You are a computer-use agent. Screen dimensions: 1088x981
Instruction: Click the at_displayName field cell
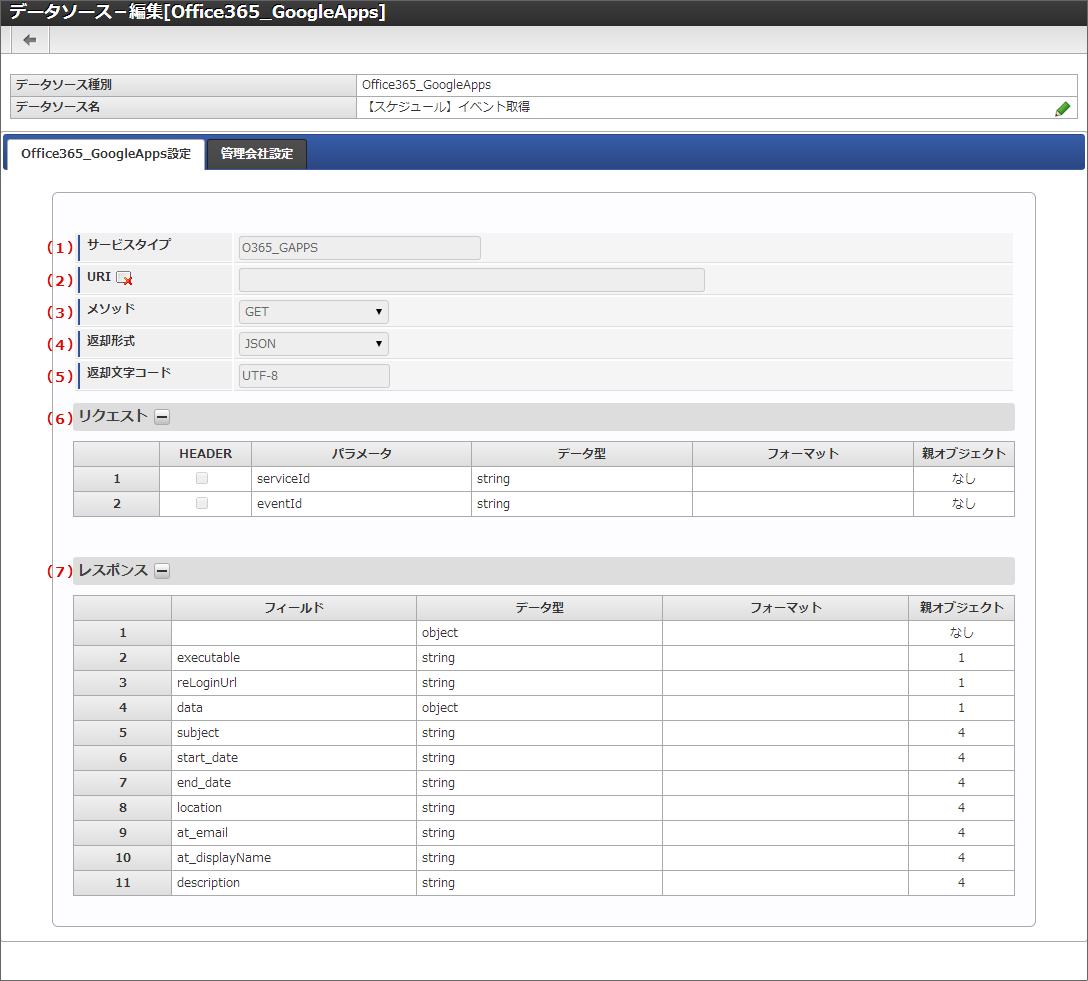tap(294, 858)
